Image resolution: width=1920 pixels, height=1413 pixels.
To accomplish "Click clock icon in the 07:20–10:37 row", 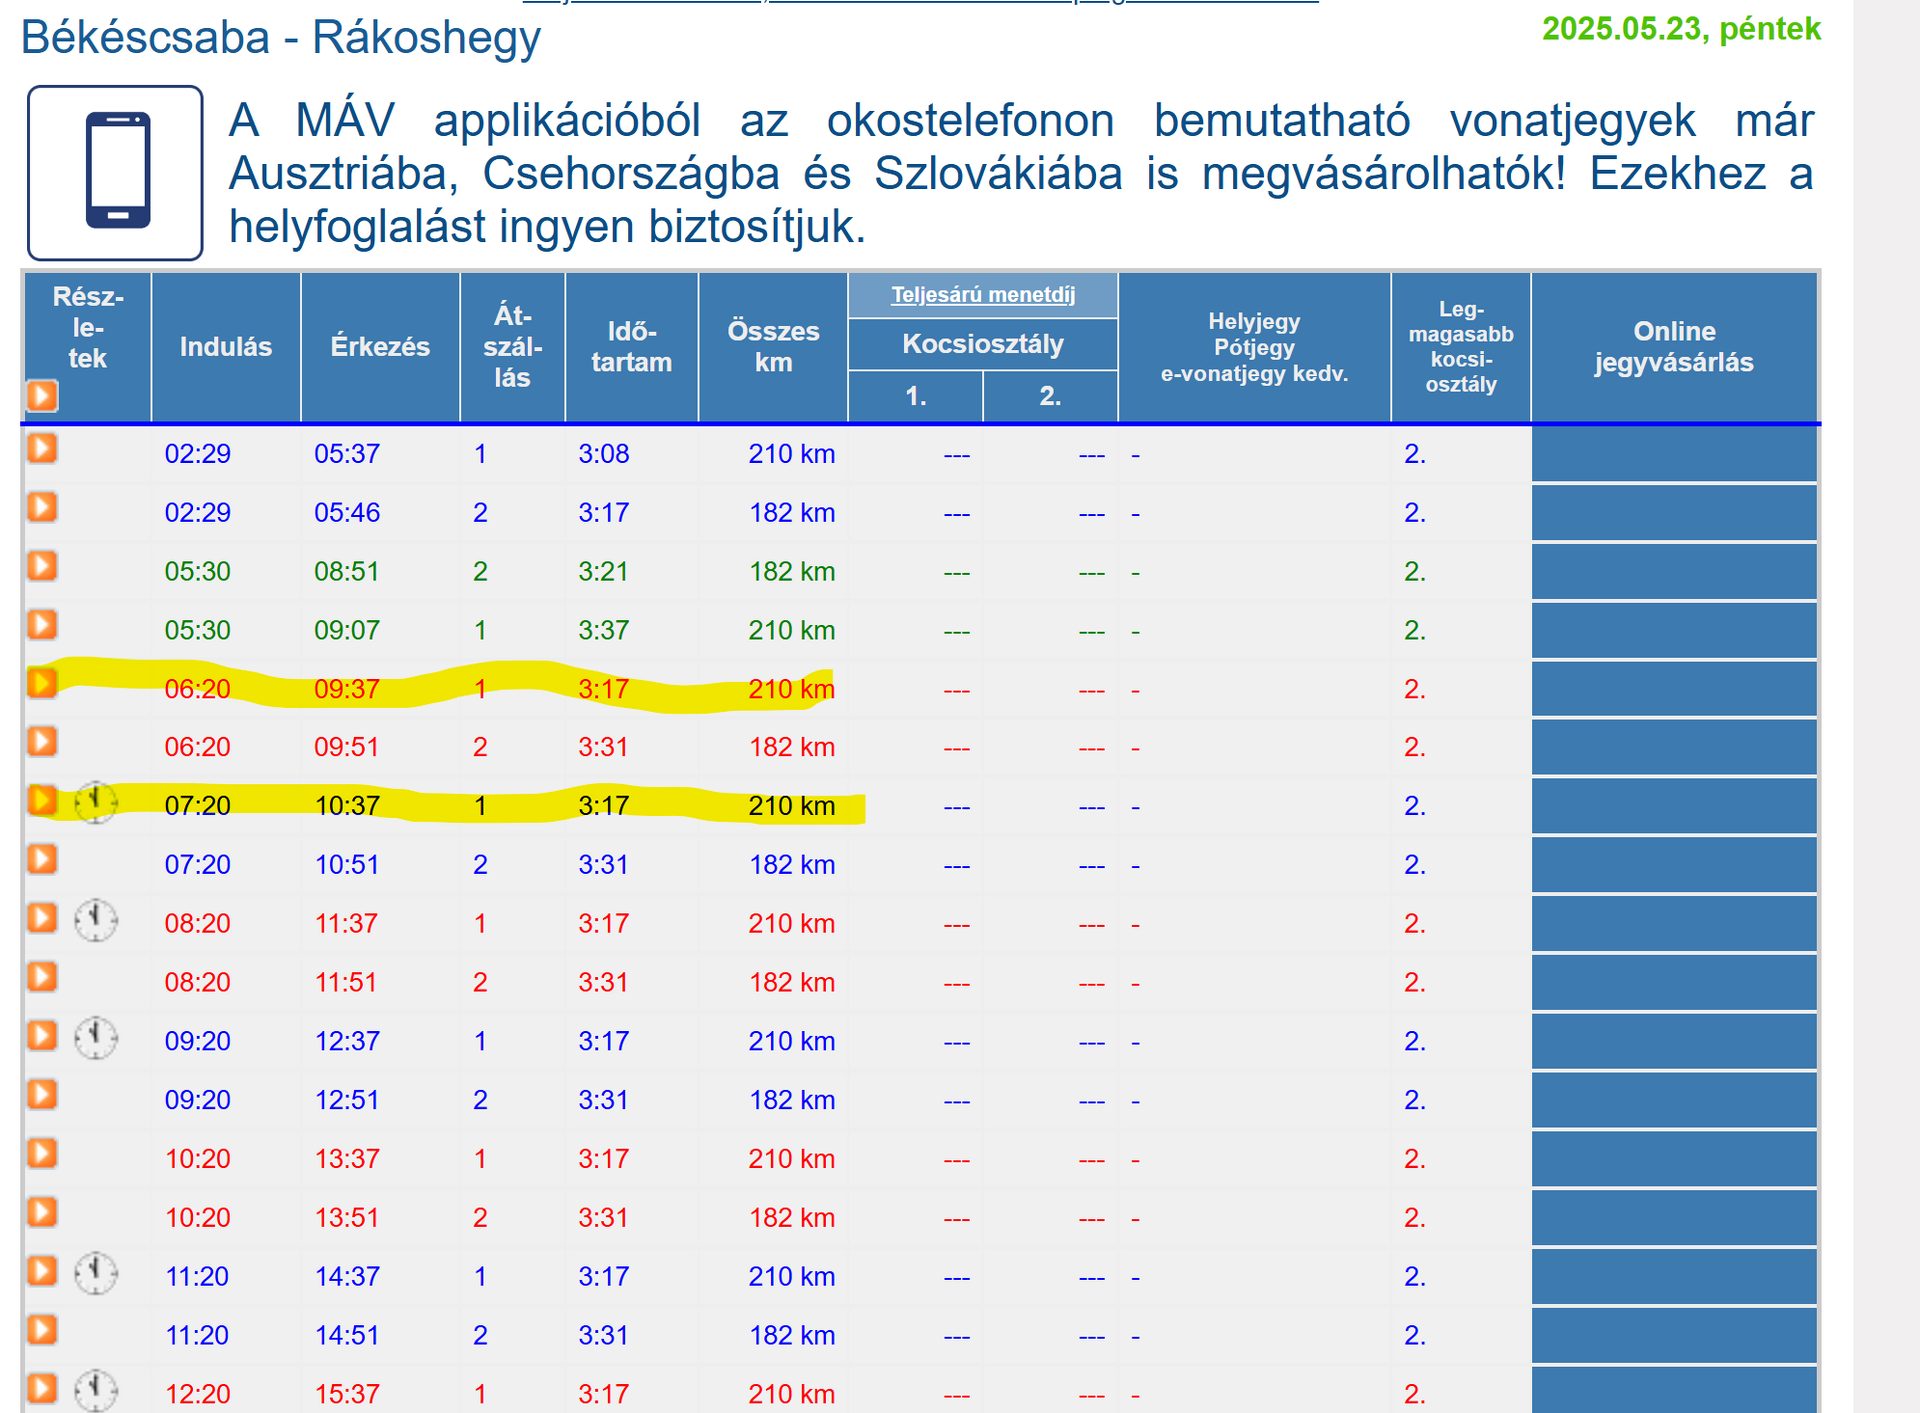I will point(96,802).
